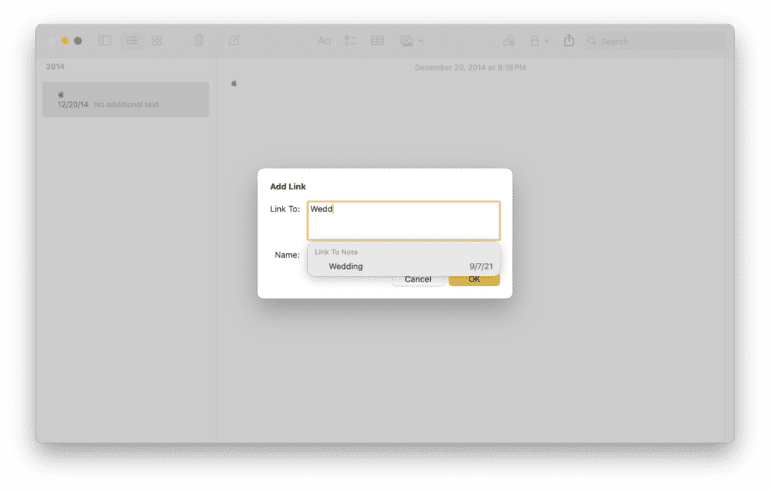Open the Aa text format options
Viewport: 770px width, 490px height.
[324, 41]
